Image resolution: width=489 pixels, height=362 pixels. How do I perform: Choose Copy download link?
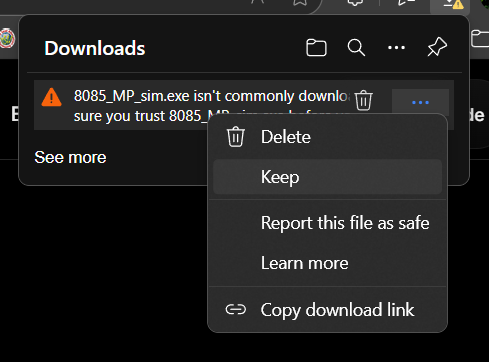click(327, 310)
